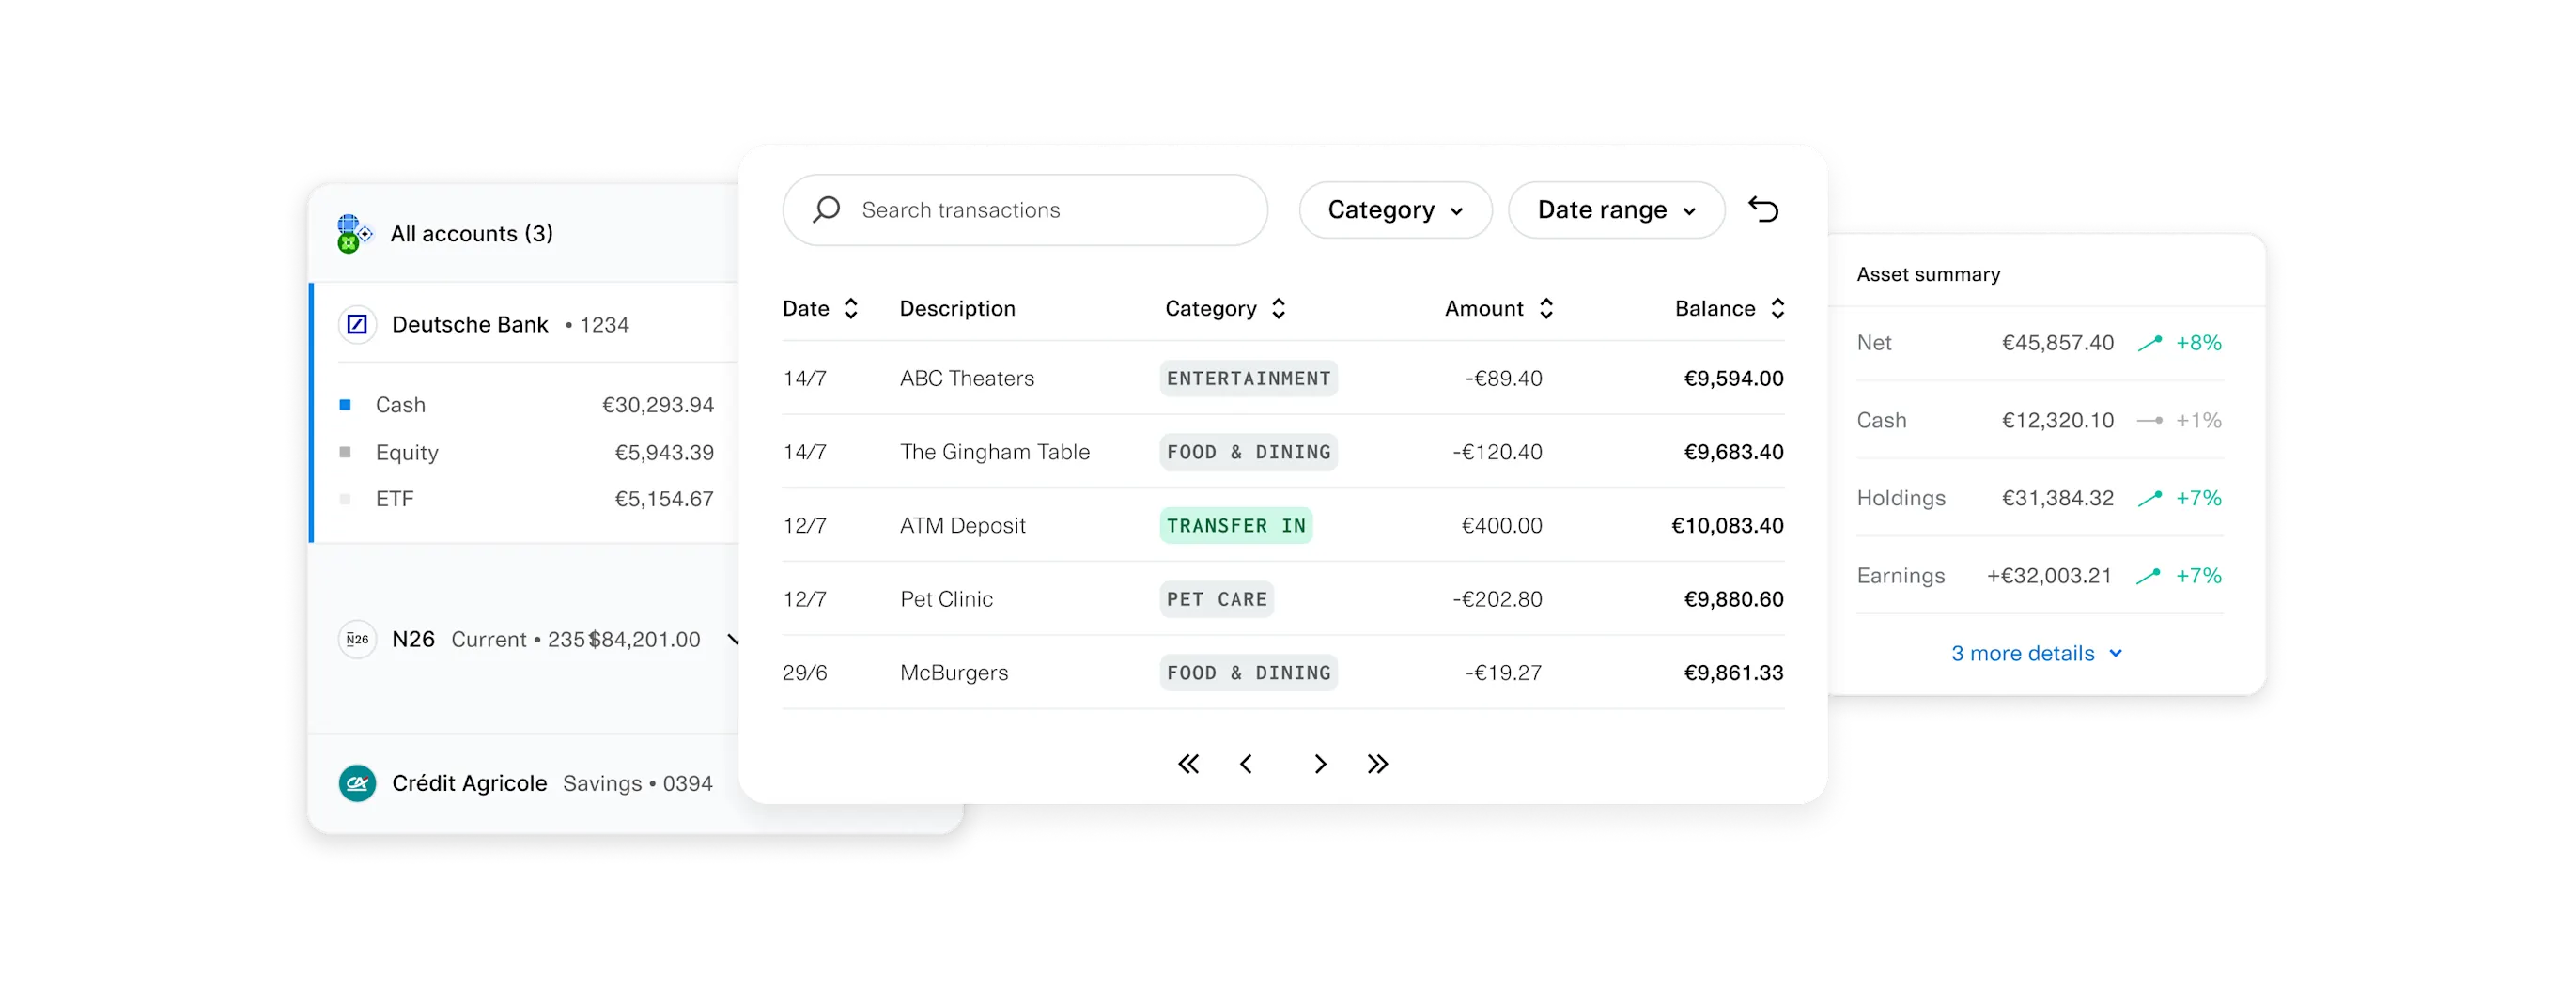This screenshot has width=2576, height=990.
Task: Open the Pet Clinic transaction
Action: click(x=1283, y=599)
